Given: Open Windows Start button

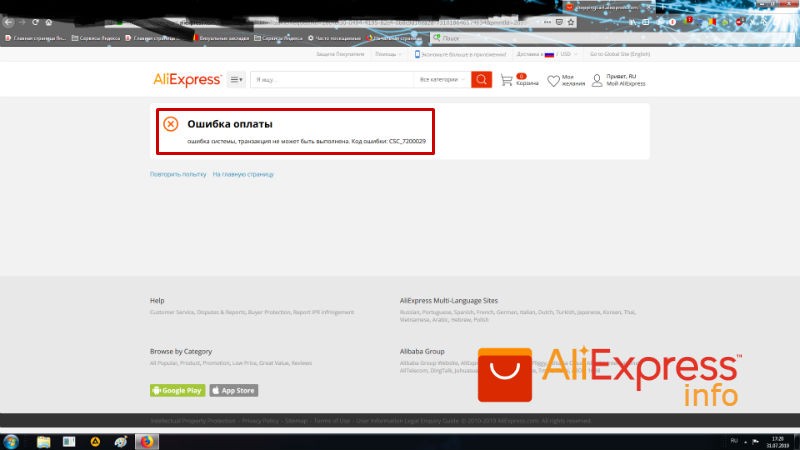Looking at the screenshot, I should click(x=11, y=441).
